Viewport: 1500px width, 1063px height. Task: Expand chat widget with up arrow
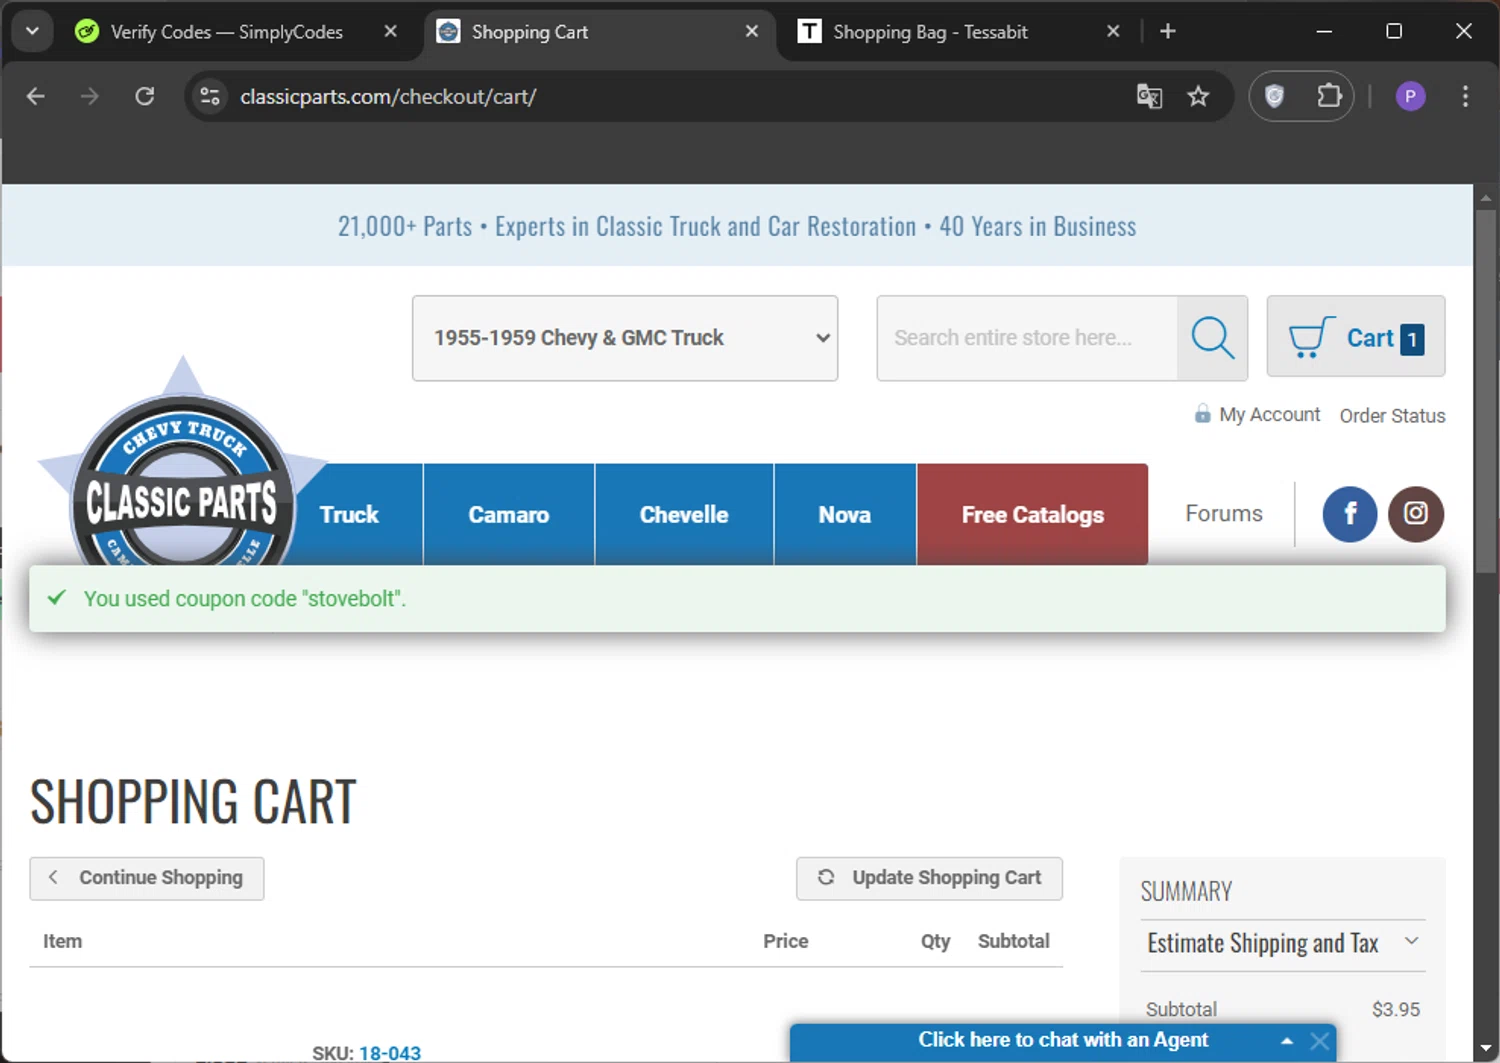pos(1287,1041)
